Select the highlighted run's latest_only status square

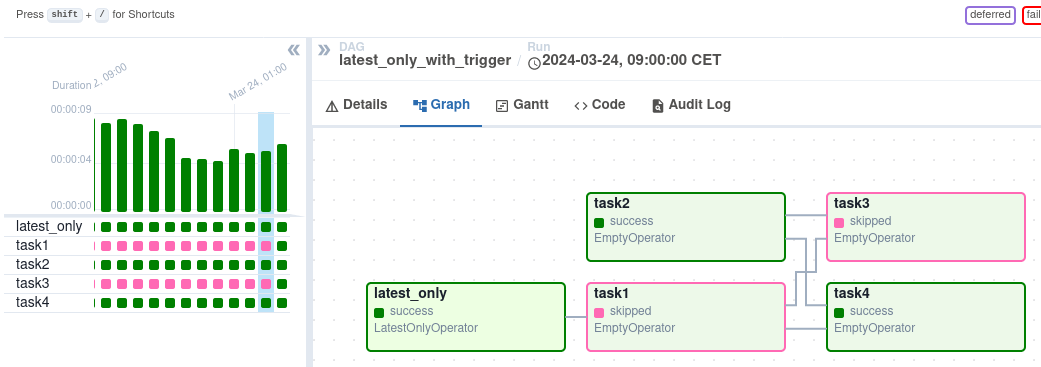click(x=266, y=227)
